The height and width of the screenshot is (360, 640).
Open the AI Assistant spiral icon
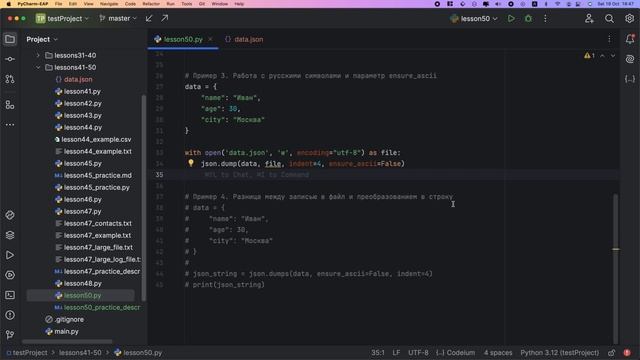click(x=630, y=59)
